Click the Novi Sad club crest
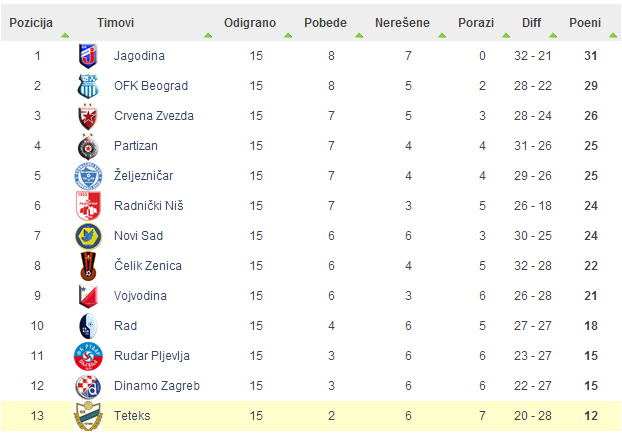Image resolution: width=622 pixels, height=436 pixels. (x=88, y=236)
